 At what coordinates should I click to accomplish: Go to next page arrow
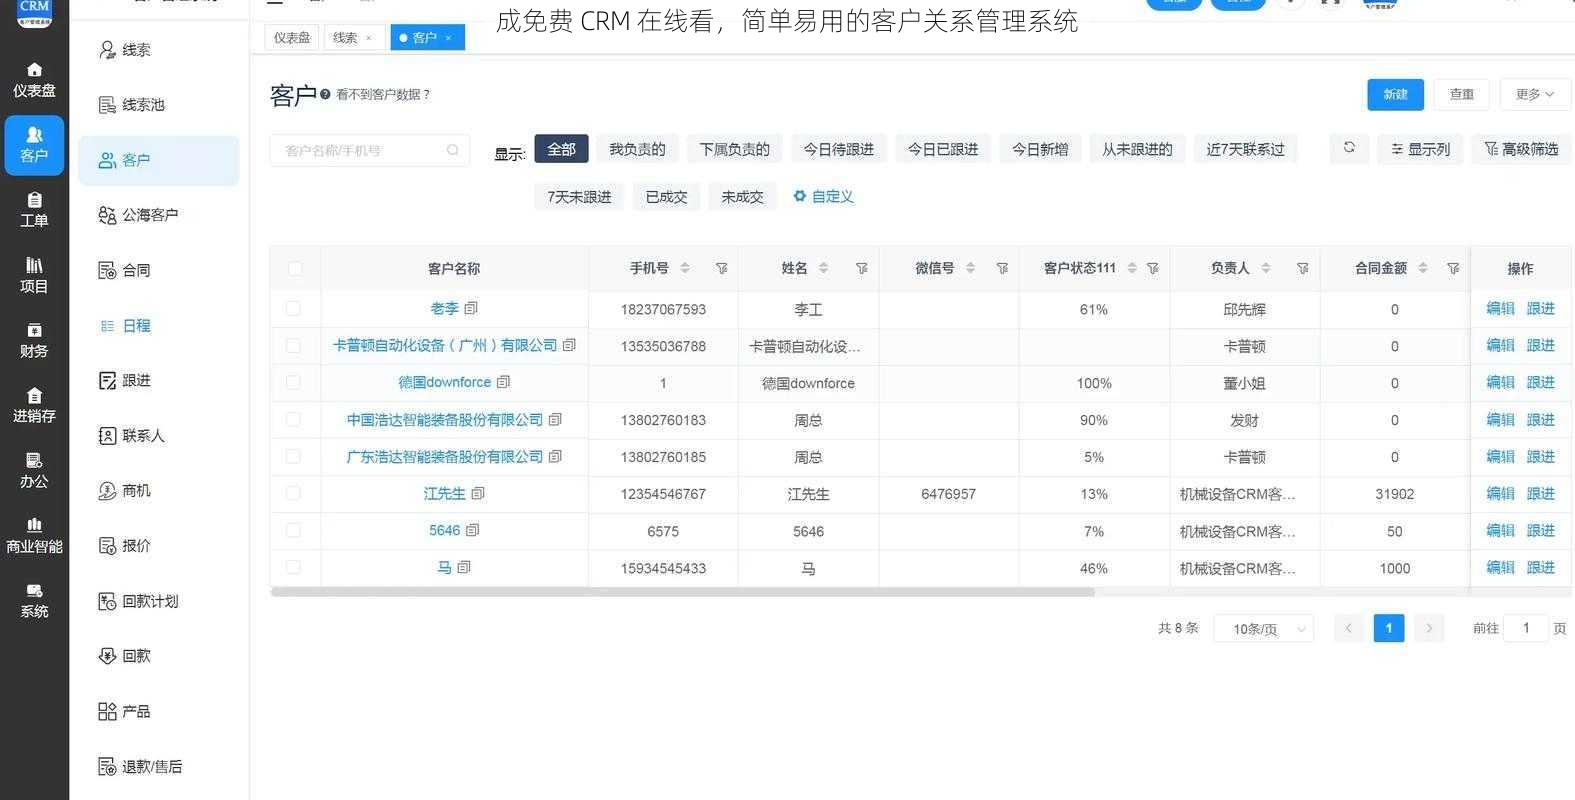pyautogui.click(x=1429, y=628)
